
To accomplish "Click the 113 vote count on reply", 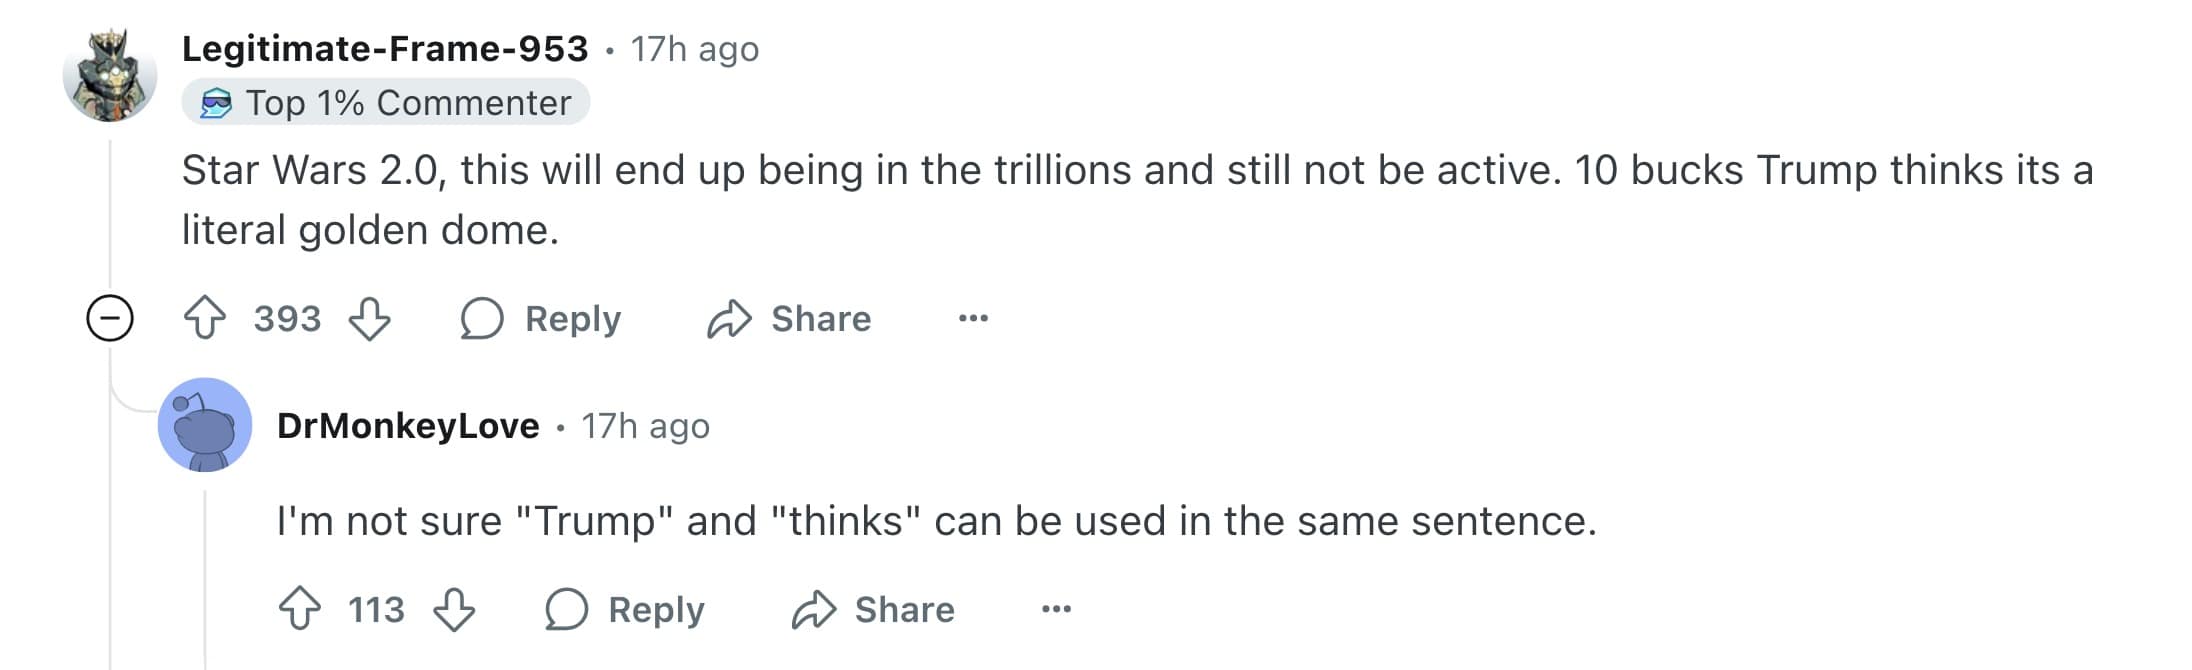I will (x=376, y=609).
